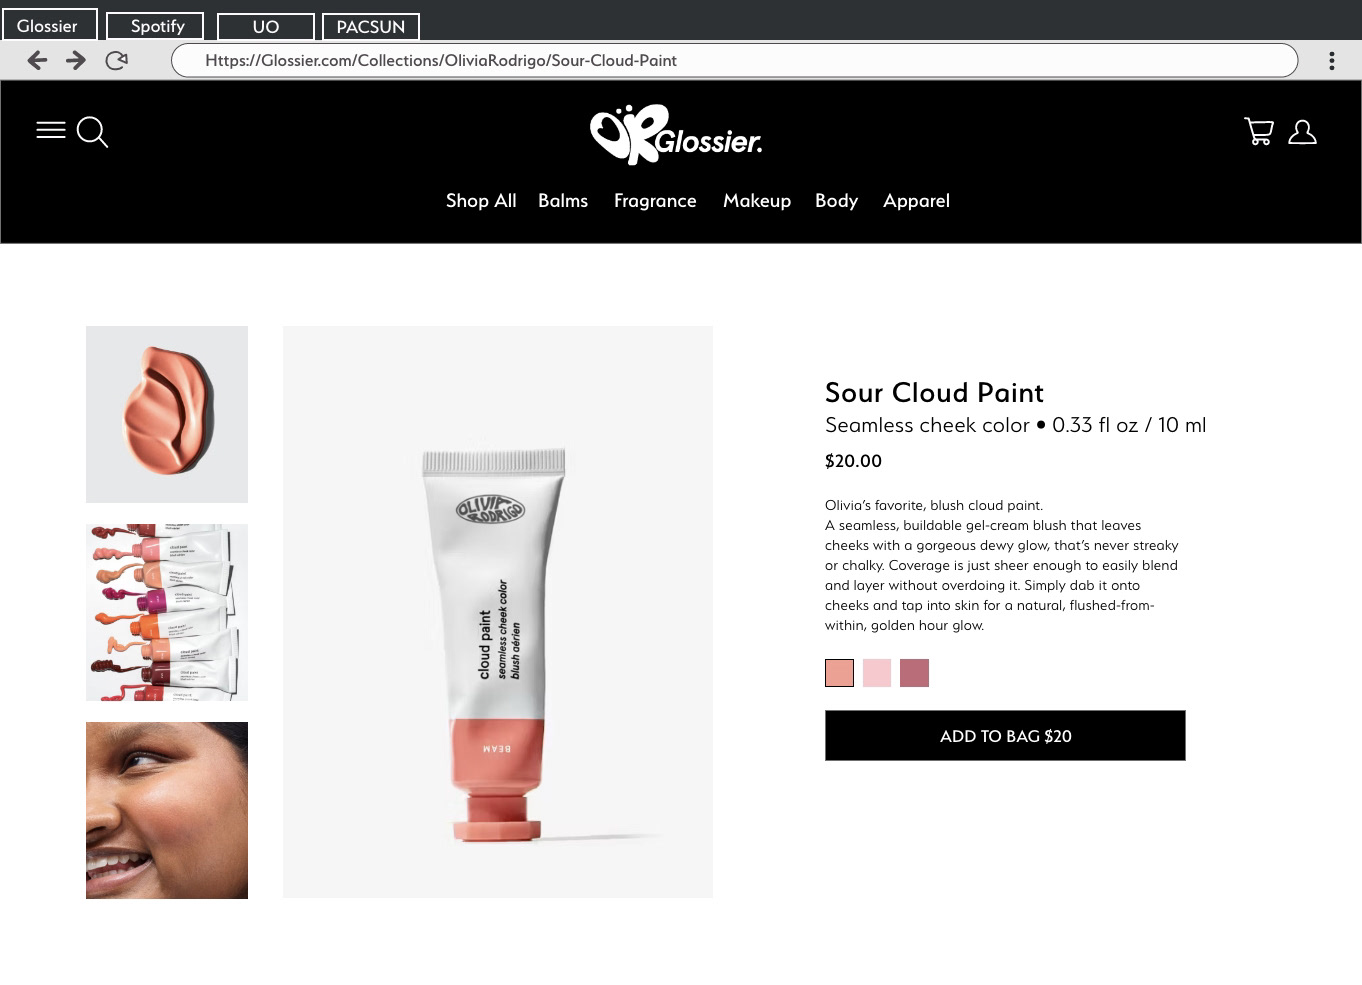This screenshot has height=985, width=1362.
Task: Open the user account icon
Action: pos(1302,132)
